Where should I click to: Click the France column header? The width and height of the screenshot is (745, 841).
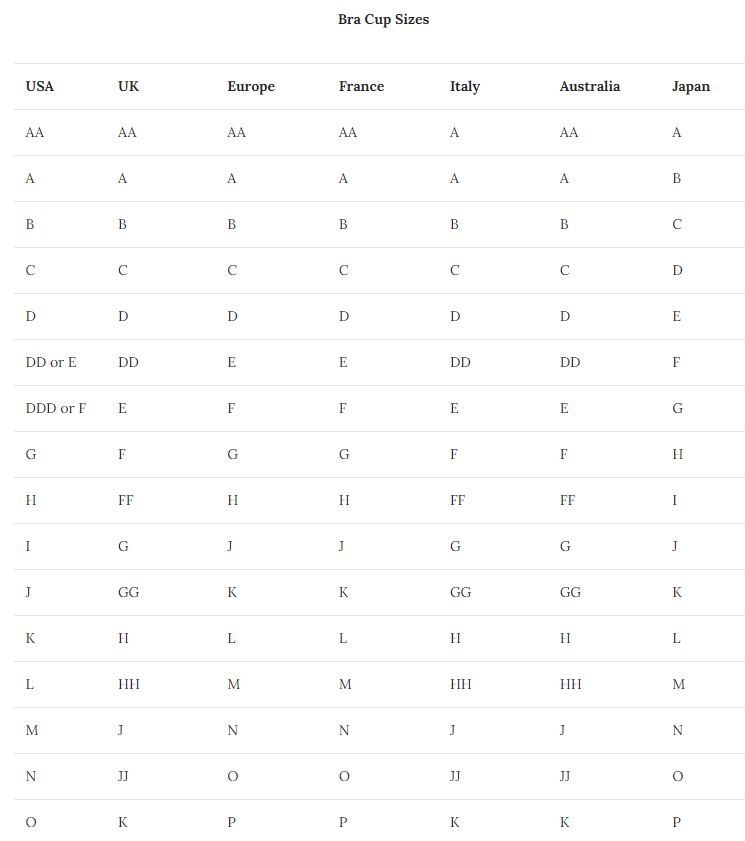click(361, 86)
